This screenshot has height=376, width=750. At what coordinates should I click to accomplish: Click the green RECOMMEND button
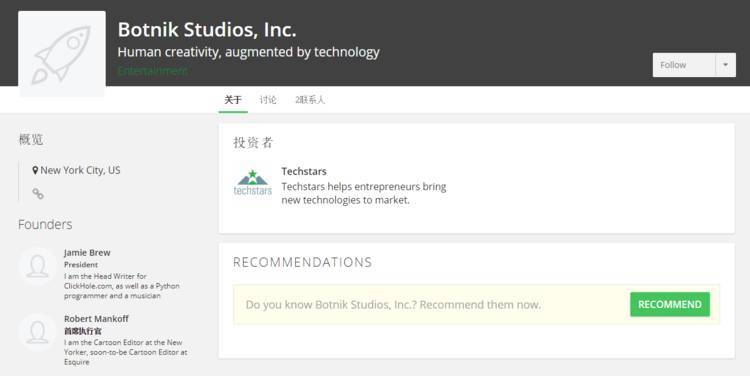pyautogui.click(x=670, y=305)
